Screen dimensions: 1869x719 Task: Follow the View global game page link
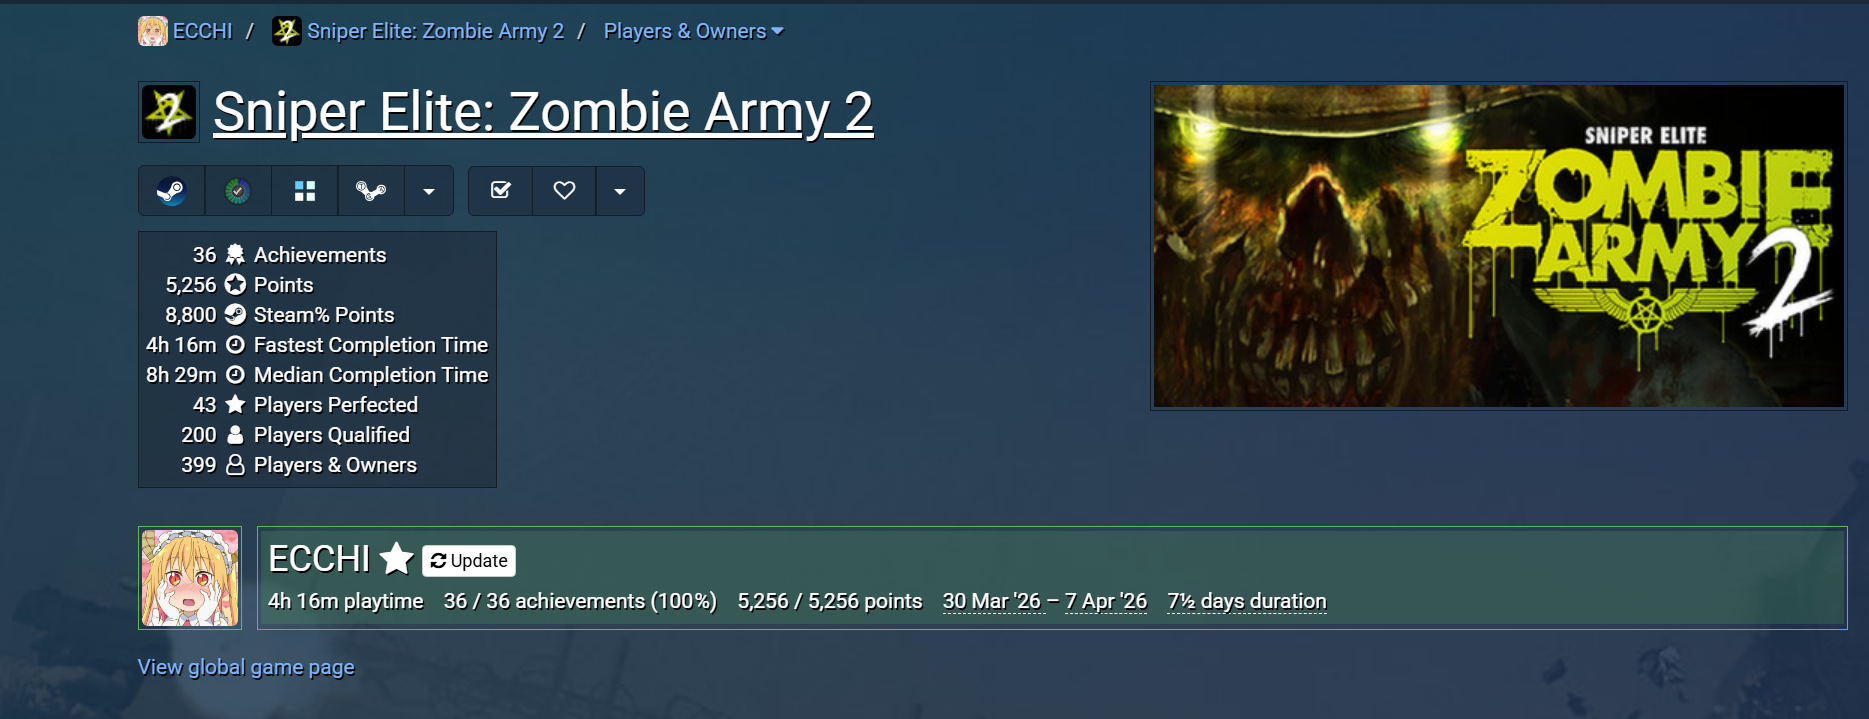(x=246, y=667)
